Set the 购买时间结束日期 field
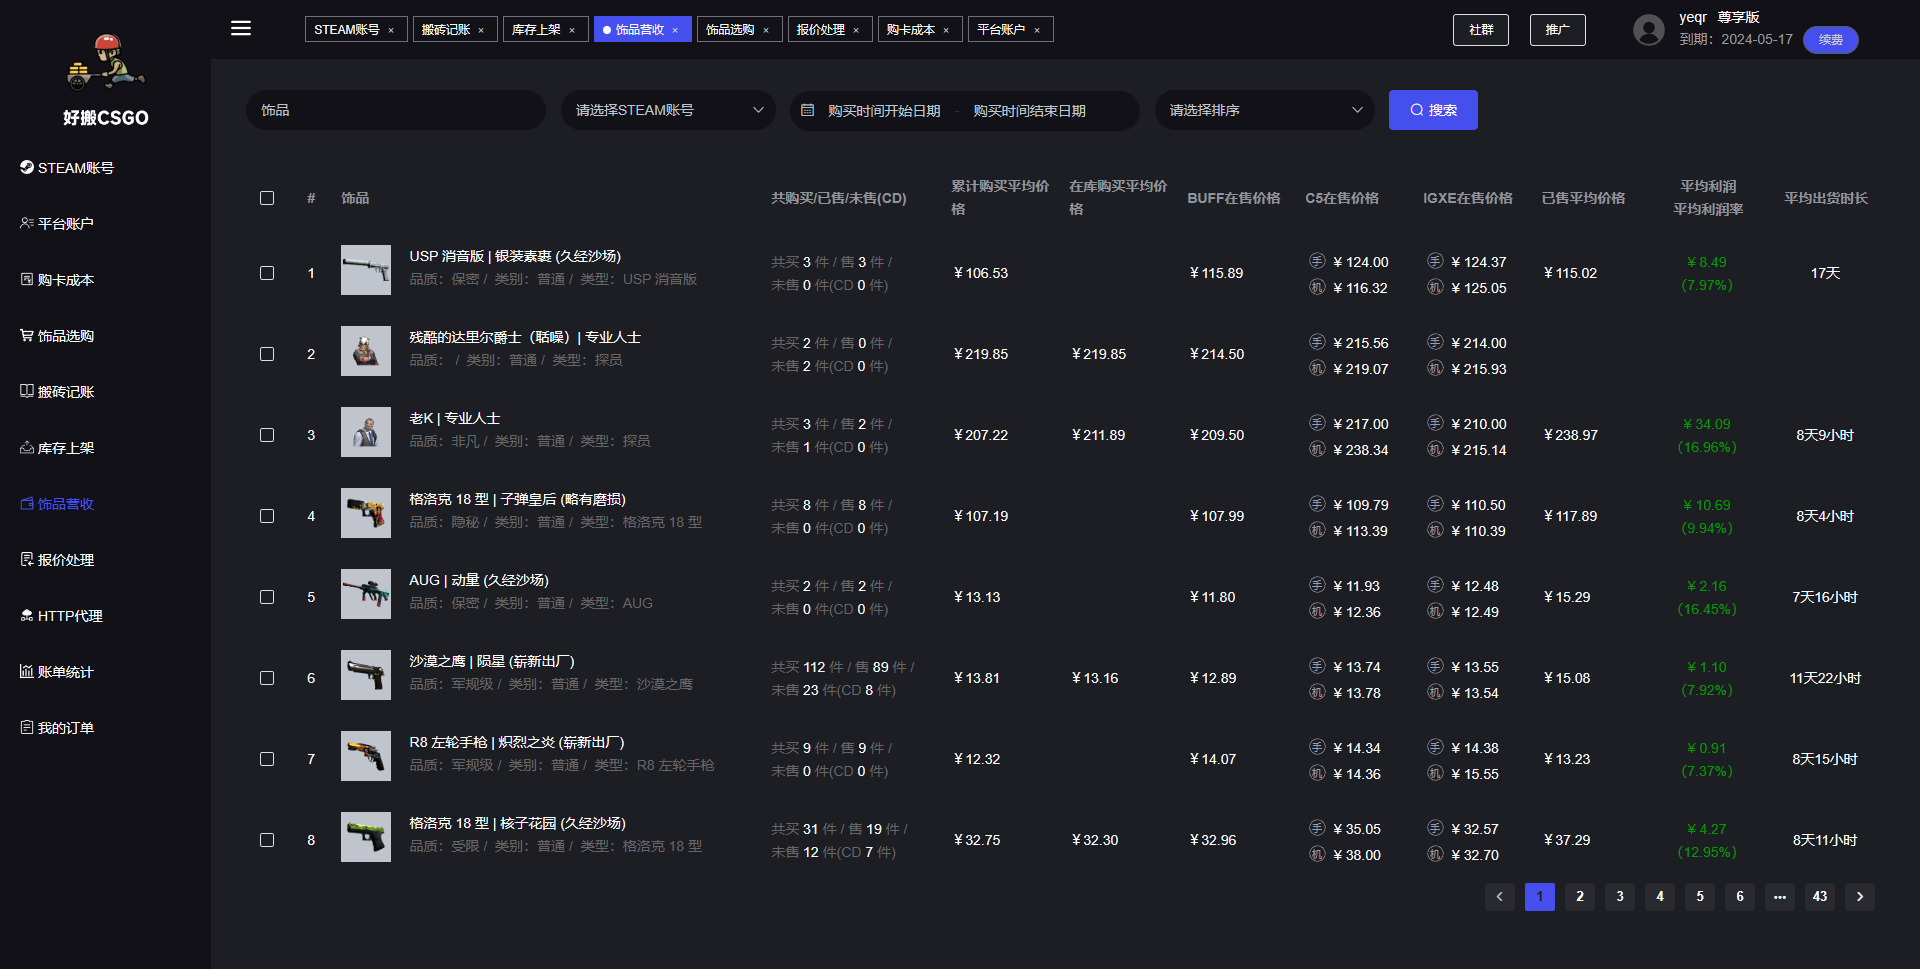This screenshot has width=1920, height=969. point(1030,111)
